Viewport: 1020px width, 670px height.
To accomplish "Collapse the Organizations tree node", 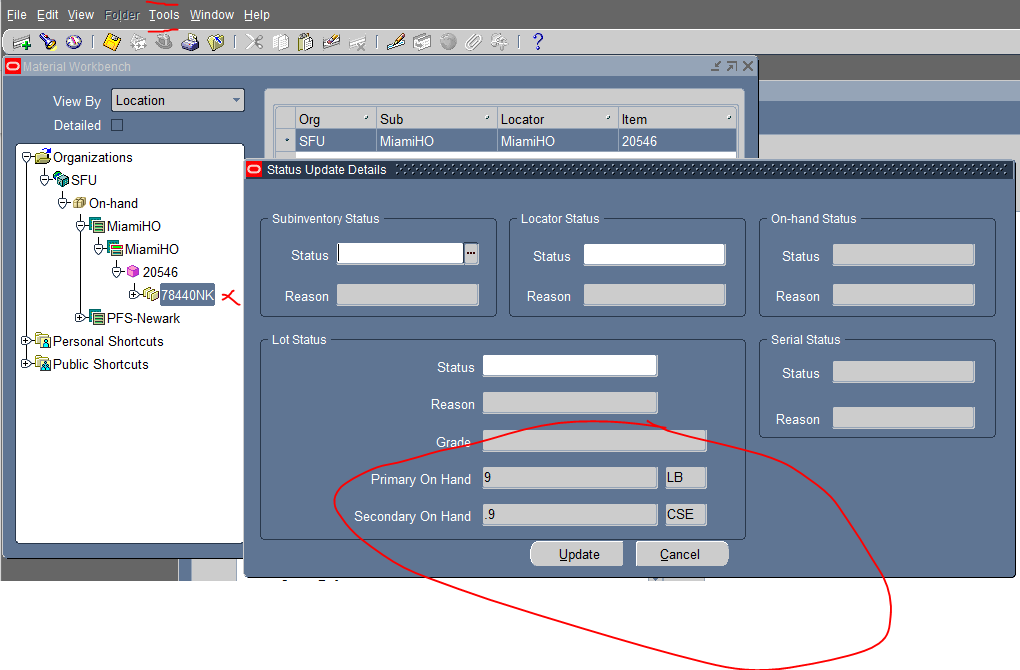I will (25, 157).
